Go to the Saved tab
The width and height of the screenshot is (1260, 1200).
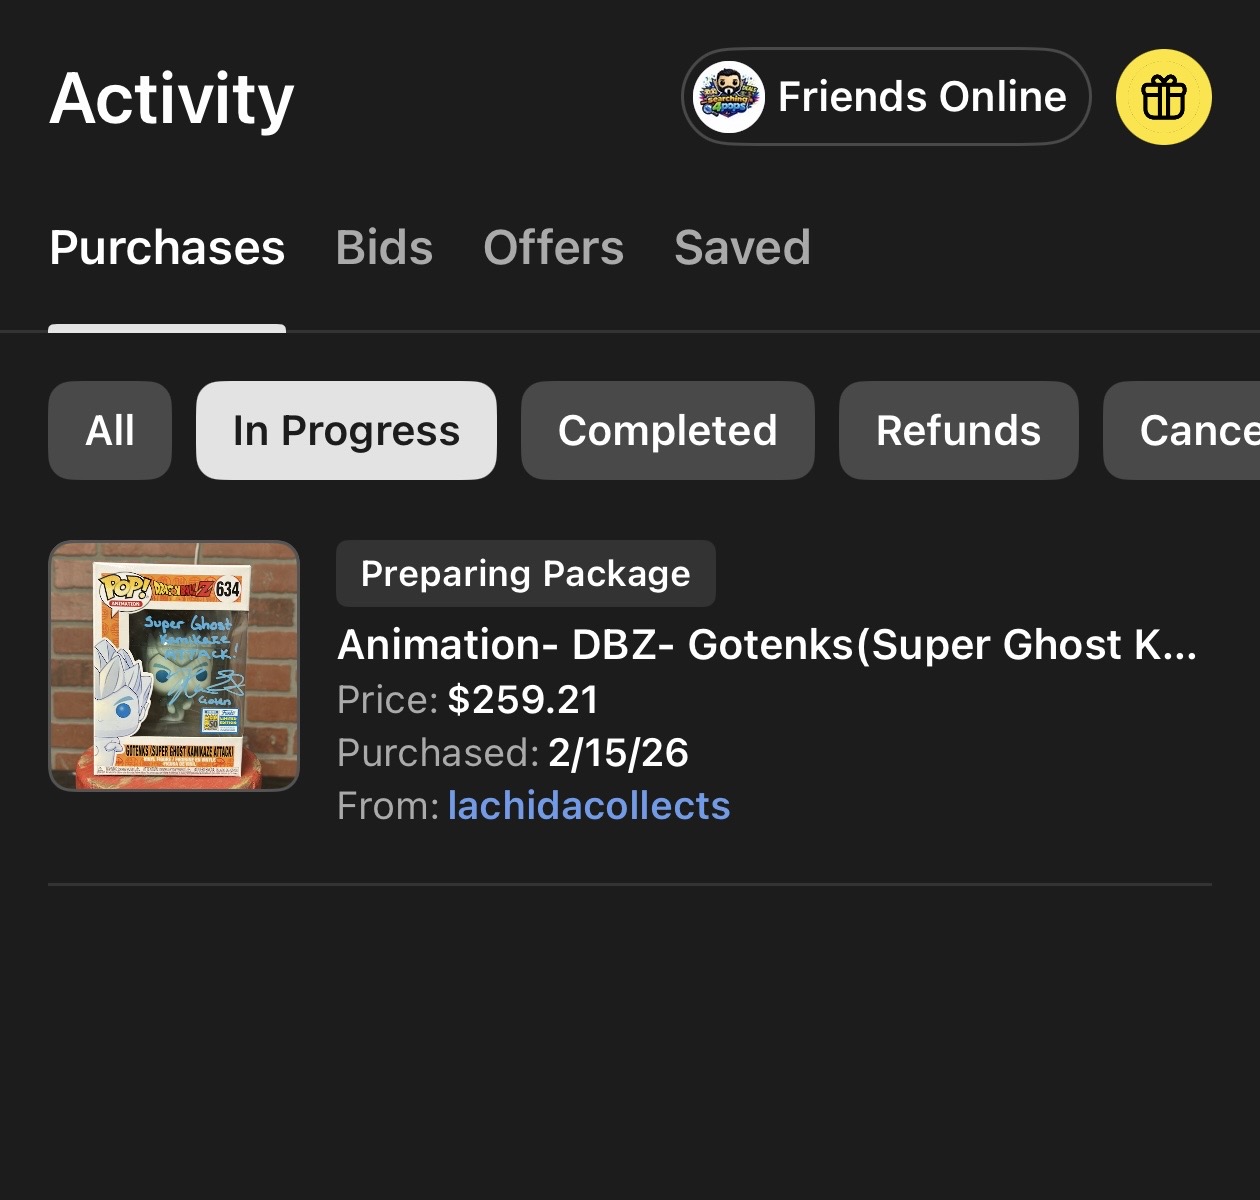tap(742, 248)
